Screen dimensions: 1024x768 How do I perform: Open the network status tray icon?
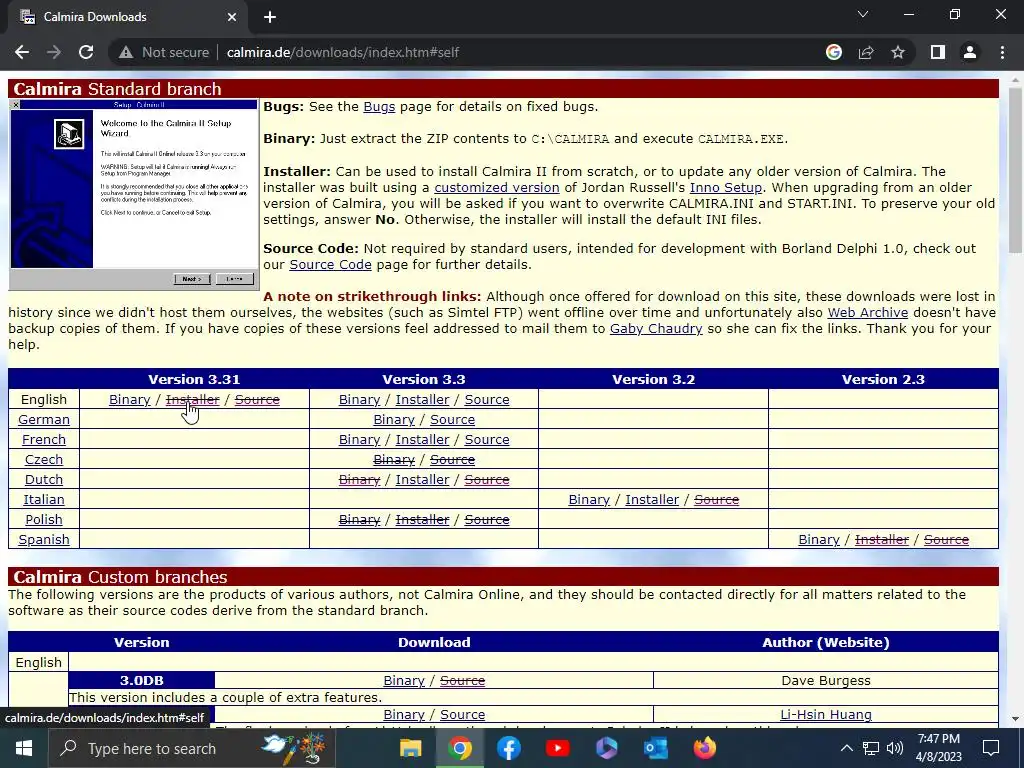pyautogui.click(x=871, y=748)
